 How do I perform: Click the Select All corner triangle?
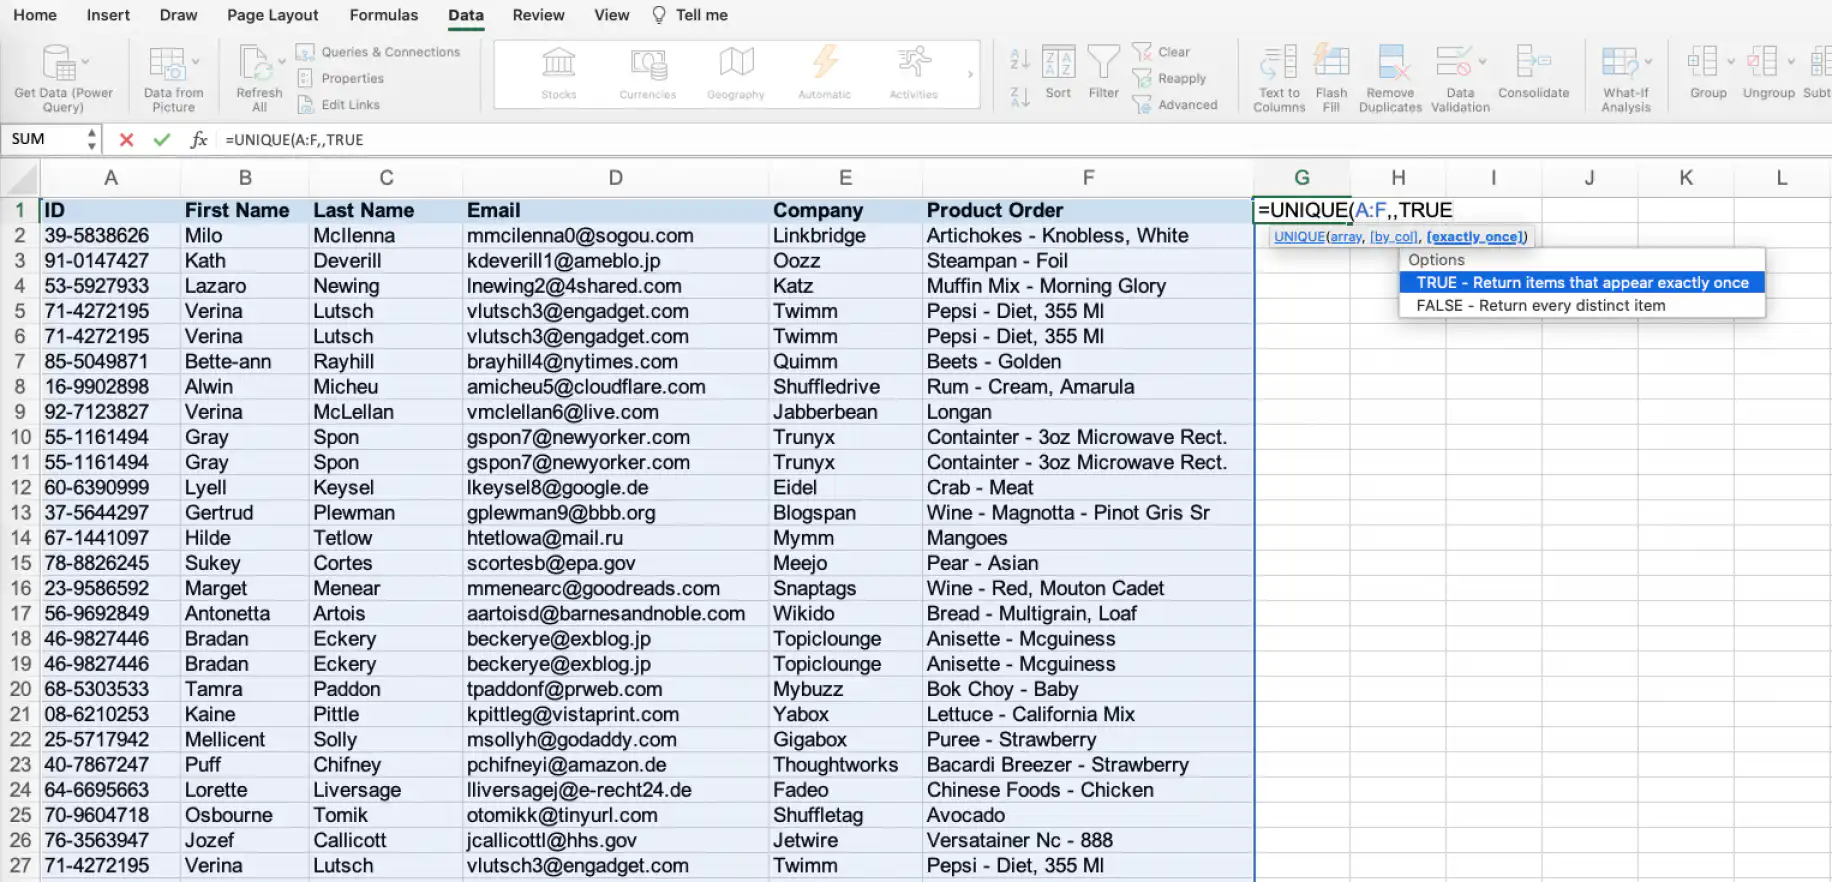pos(22,179)
